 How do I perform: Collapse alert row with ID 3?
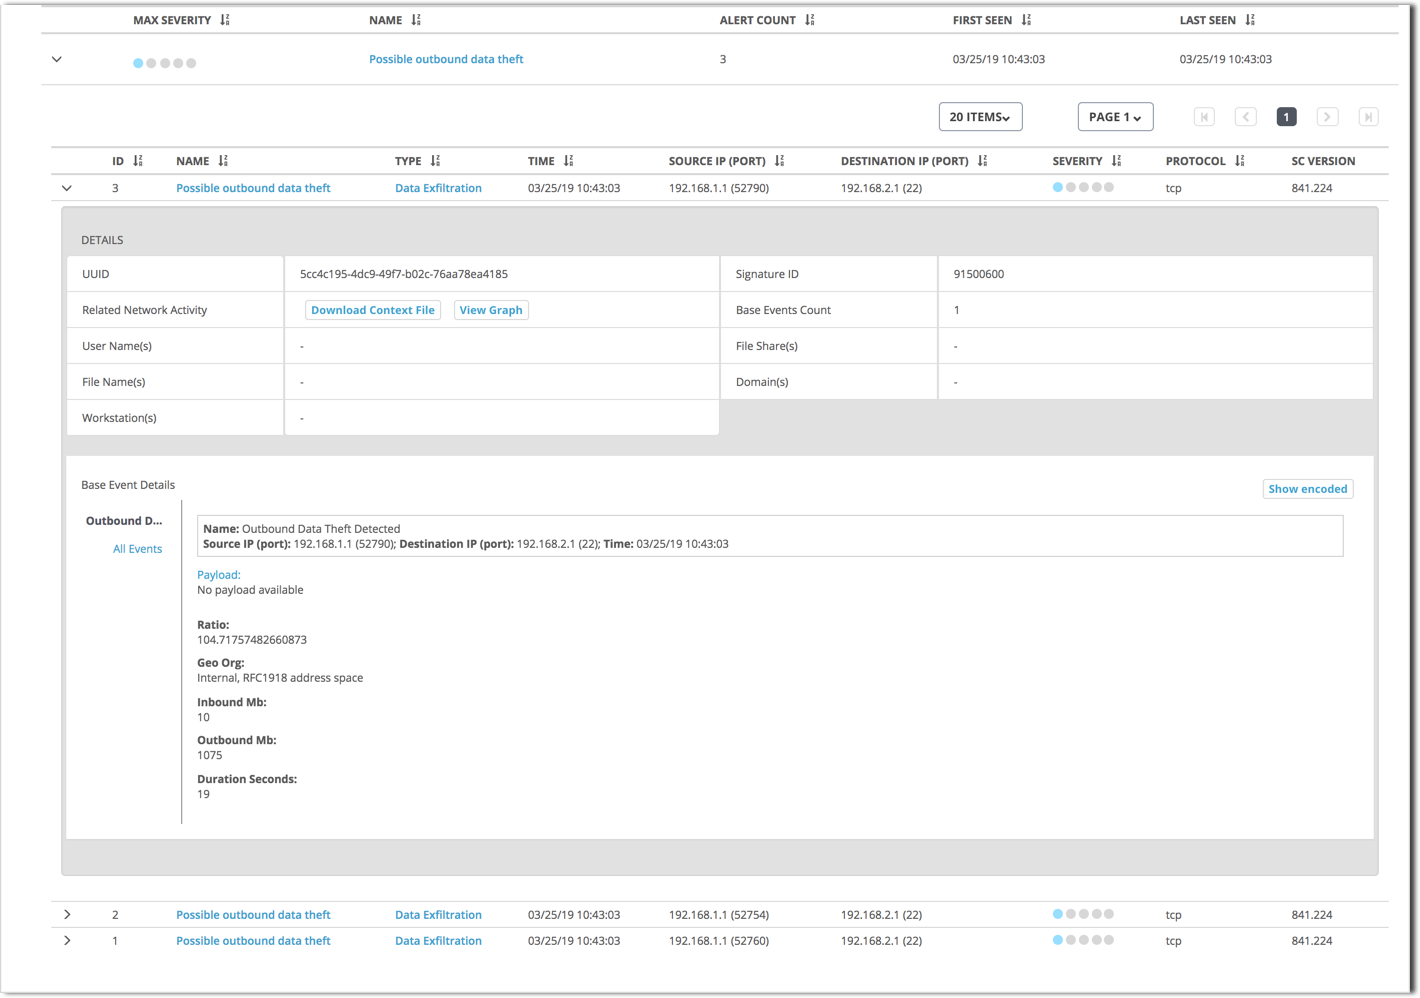(x=67, y=188)
